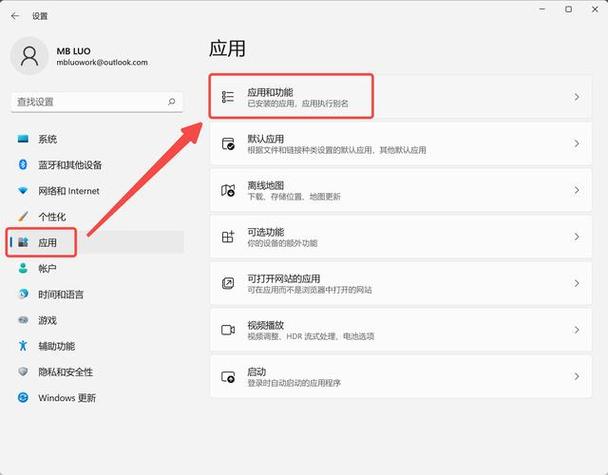This screenshot has width=608, height=475.
Task: Click the 可选功能 grid-plus icon
Action: (228, 237)
